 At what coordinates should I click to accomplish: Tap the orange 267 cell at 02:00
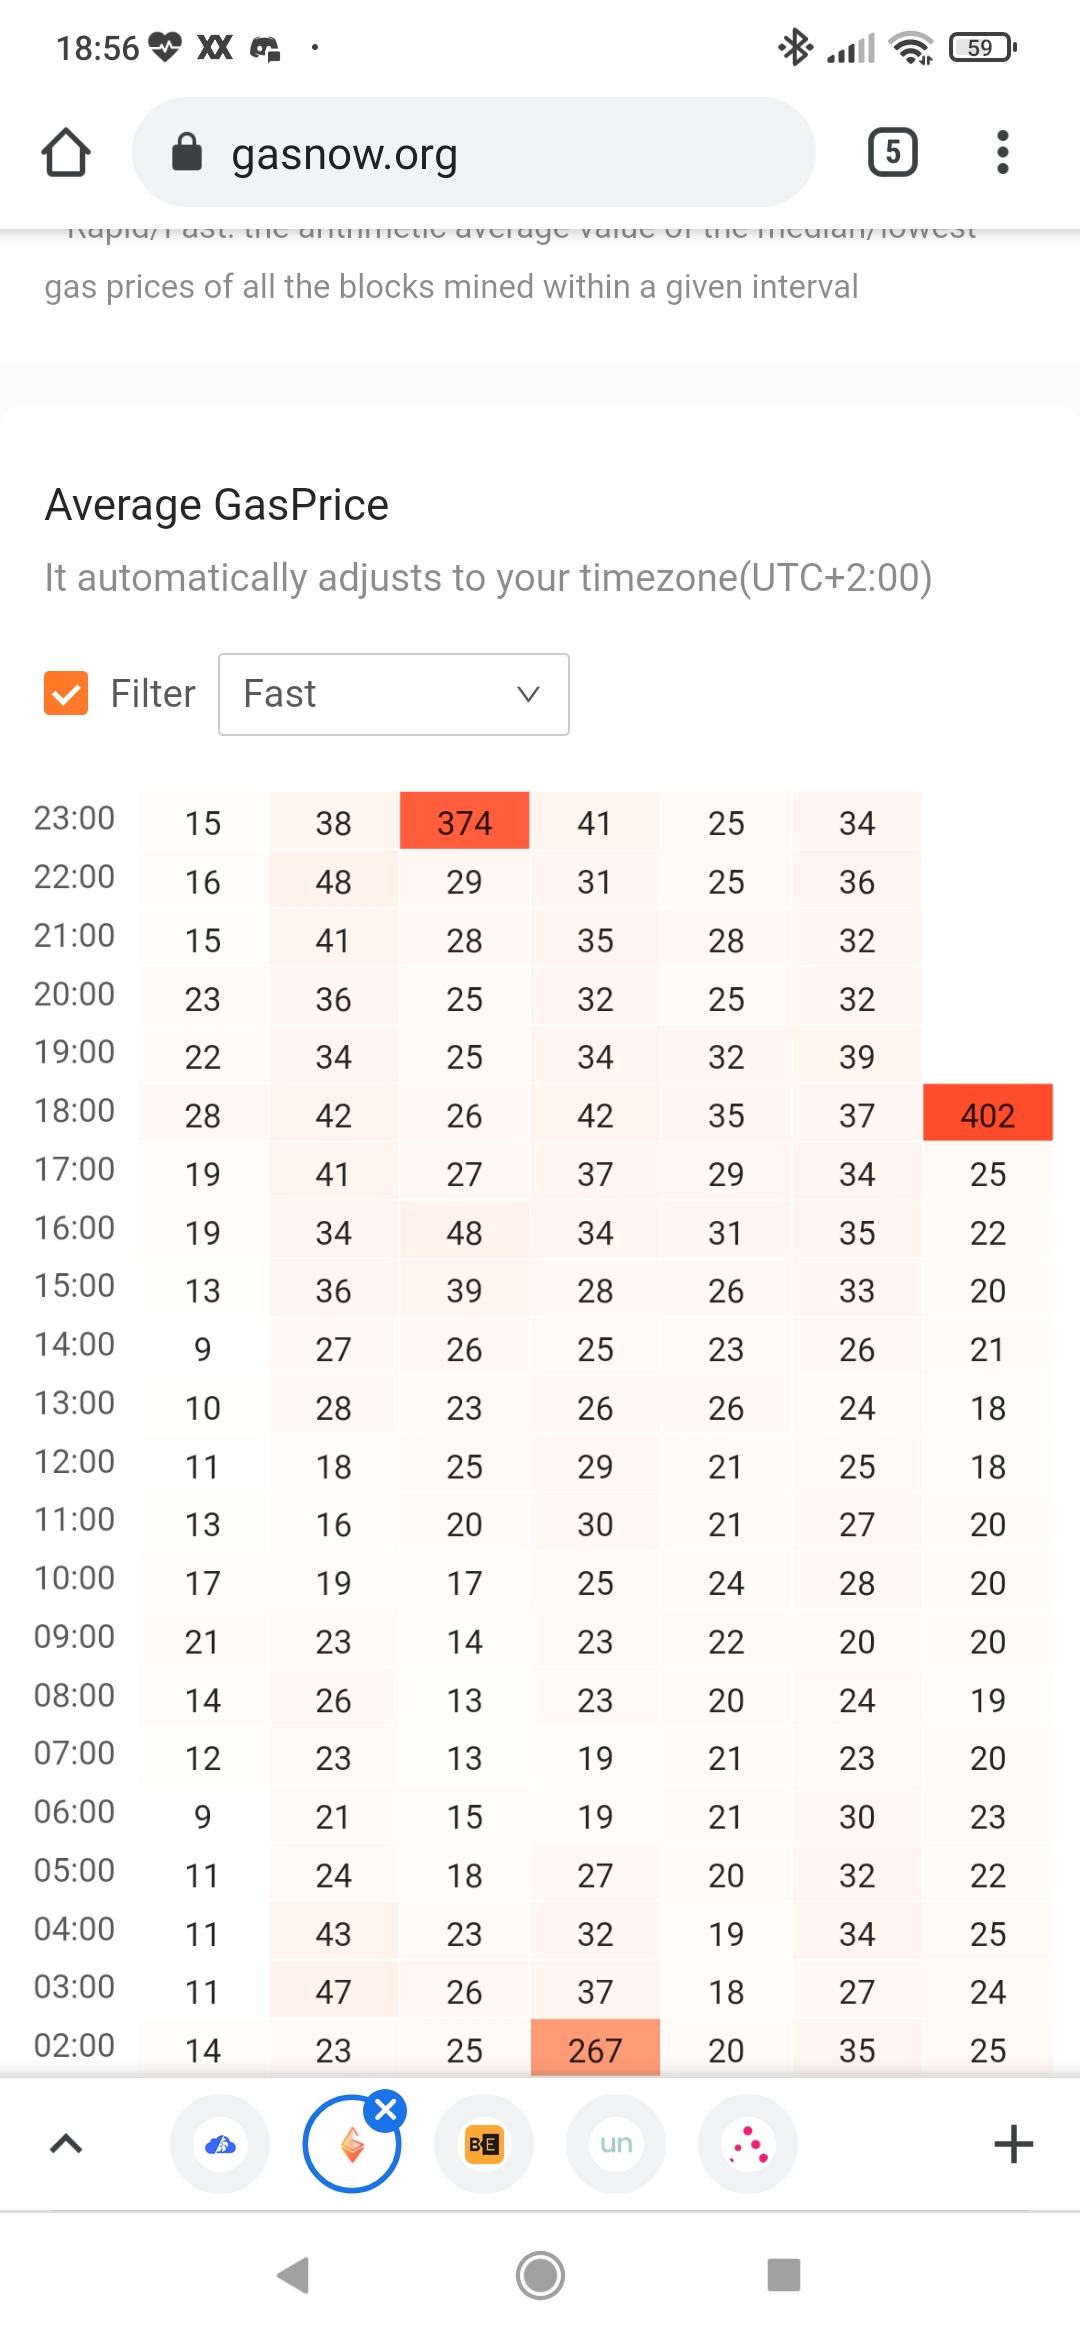click(595, 2048)
